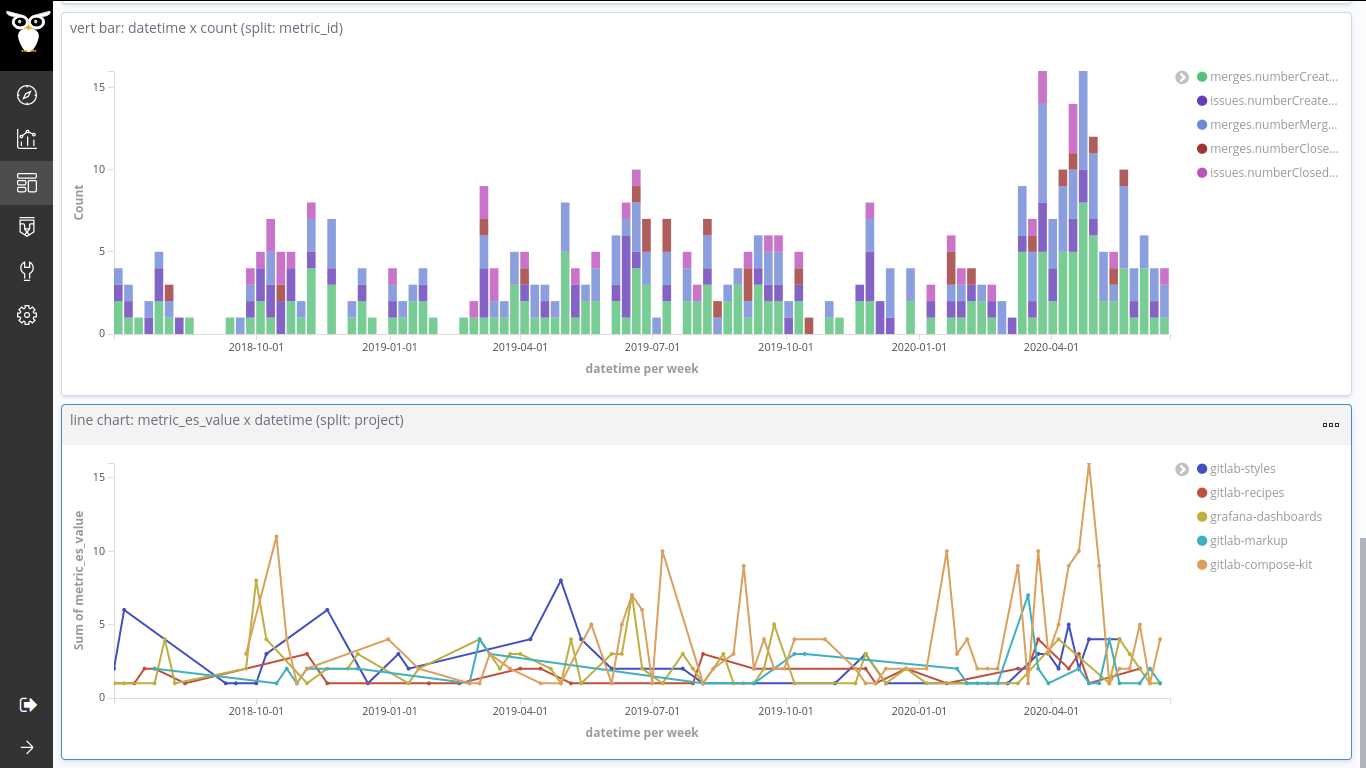This screenshot has width=1366, height=768.
Task: Toggle gitlab-markup legend series
Action: coord(1241,541)
